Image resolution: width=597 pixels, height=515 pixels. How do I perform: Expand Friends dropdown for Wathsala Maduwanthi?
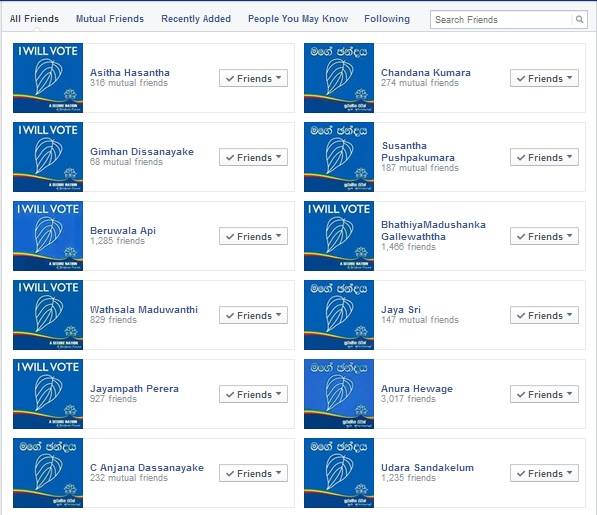point(253,315)
